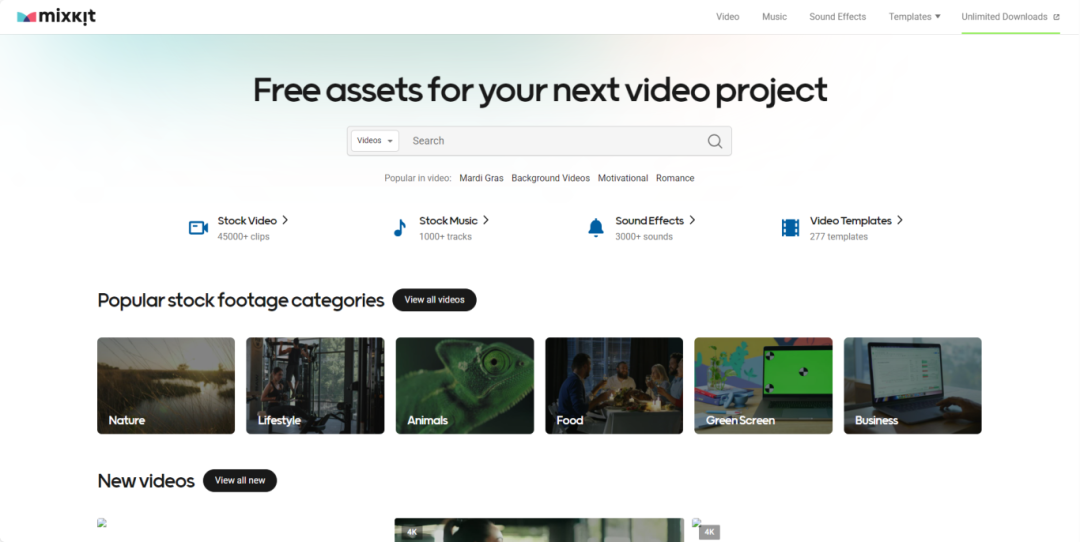Expand the Templates menu arrow
Image resolution: width=1080 pixels, height=542 pixels.
pos(937,17)
